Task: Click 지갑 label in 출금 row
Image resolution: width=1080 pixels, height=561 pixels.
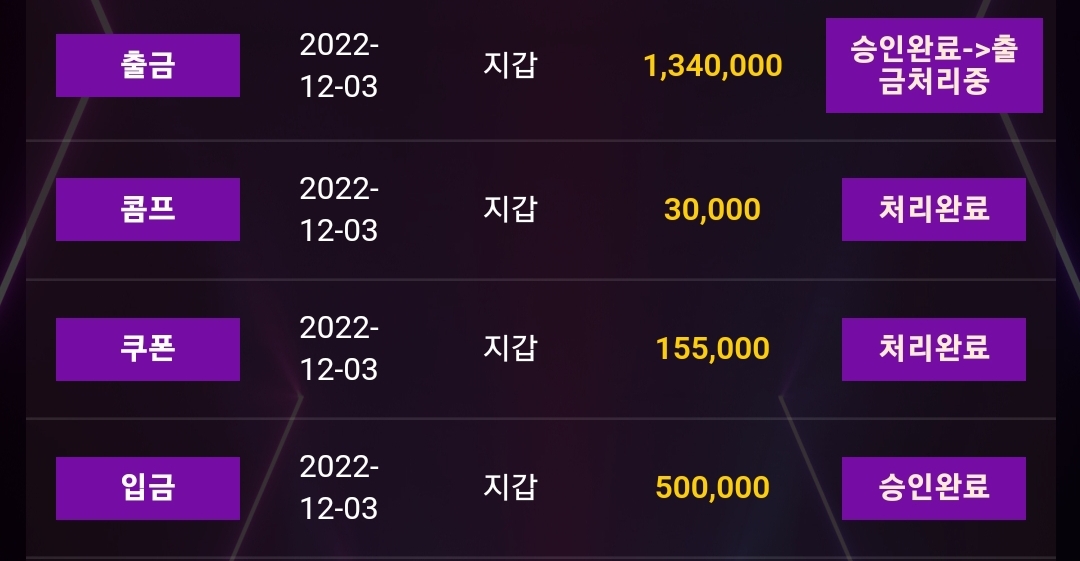Action: click(x=510, y=65)
